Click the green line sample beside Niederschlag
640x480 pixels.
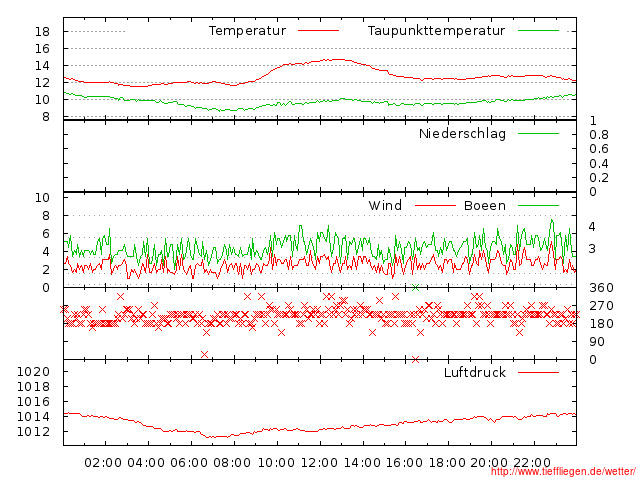pos(538,133)
